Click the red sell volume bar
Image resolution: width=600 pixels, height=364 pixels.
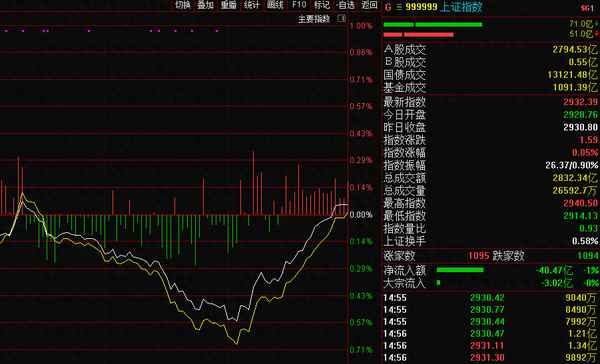(419, 35)
